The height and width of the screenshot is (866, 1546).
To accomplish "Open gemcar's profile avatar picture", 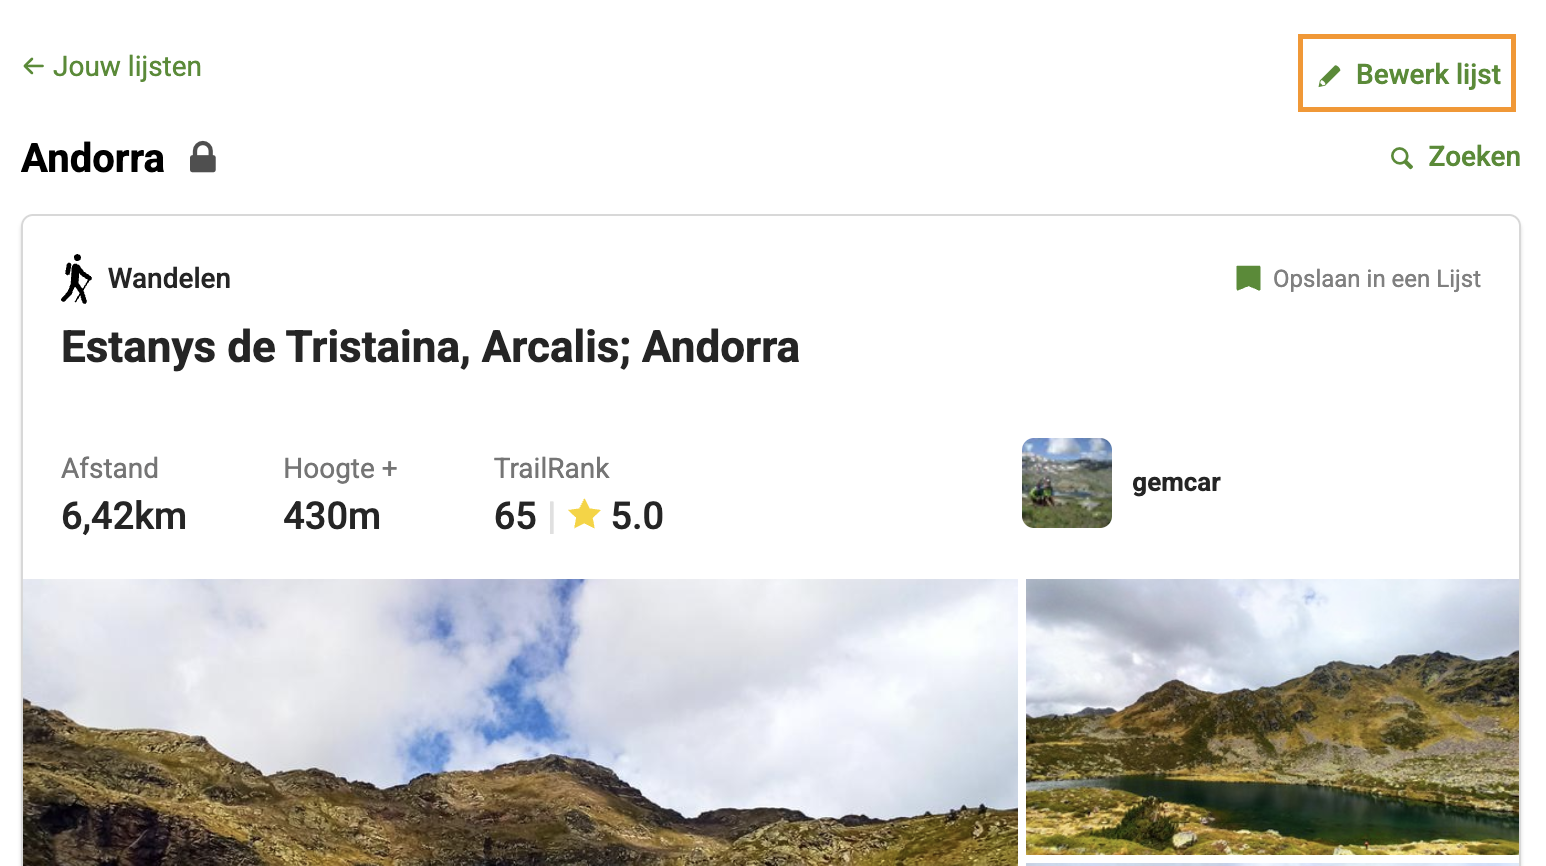I will (1067, 483).
